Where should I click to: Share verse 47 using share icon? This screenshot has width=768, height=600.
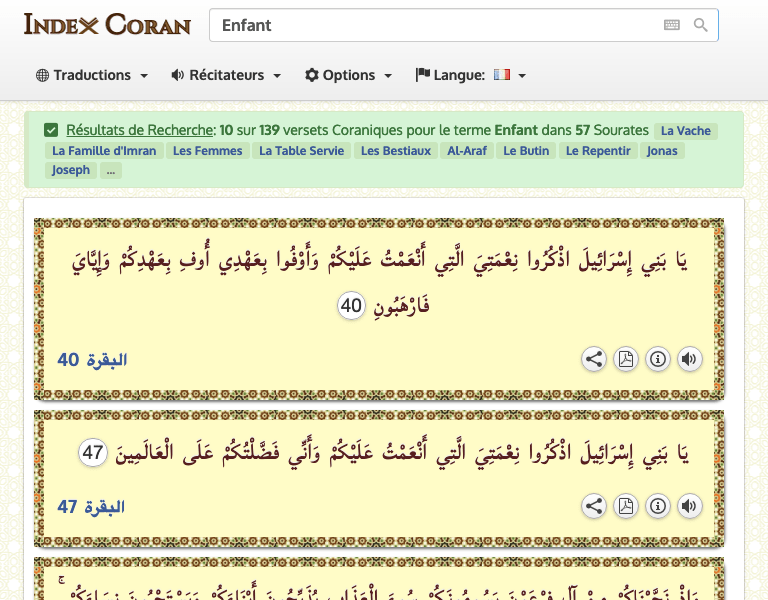pyautogui.click(x=594, y=507)
